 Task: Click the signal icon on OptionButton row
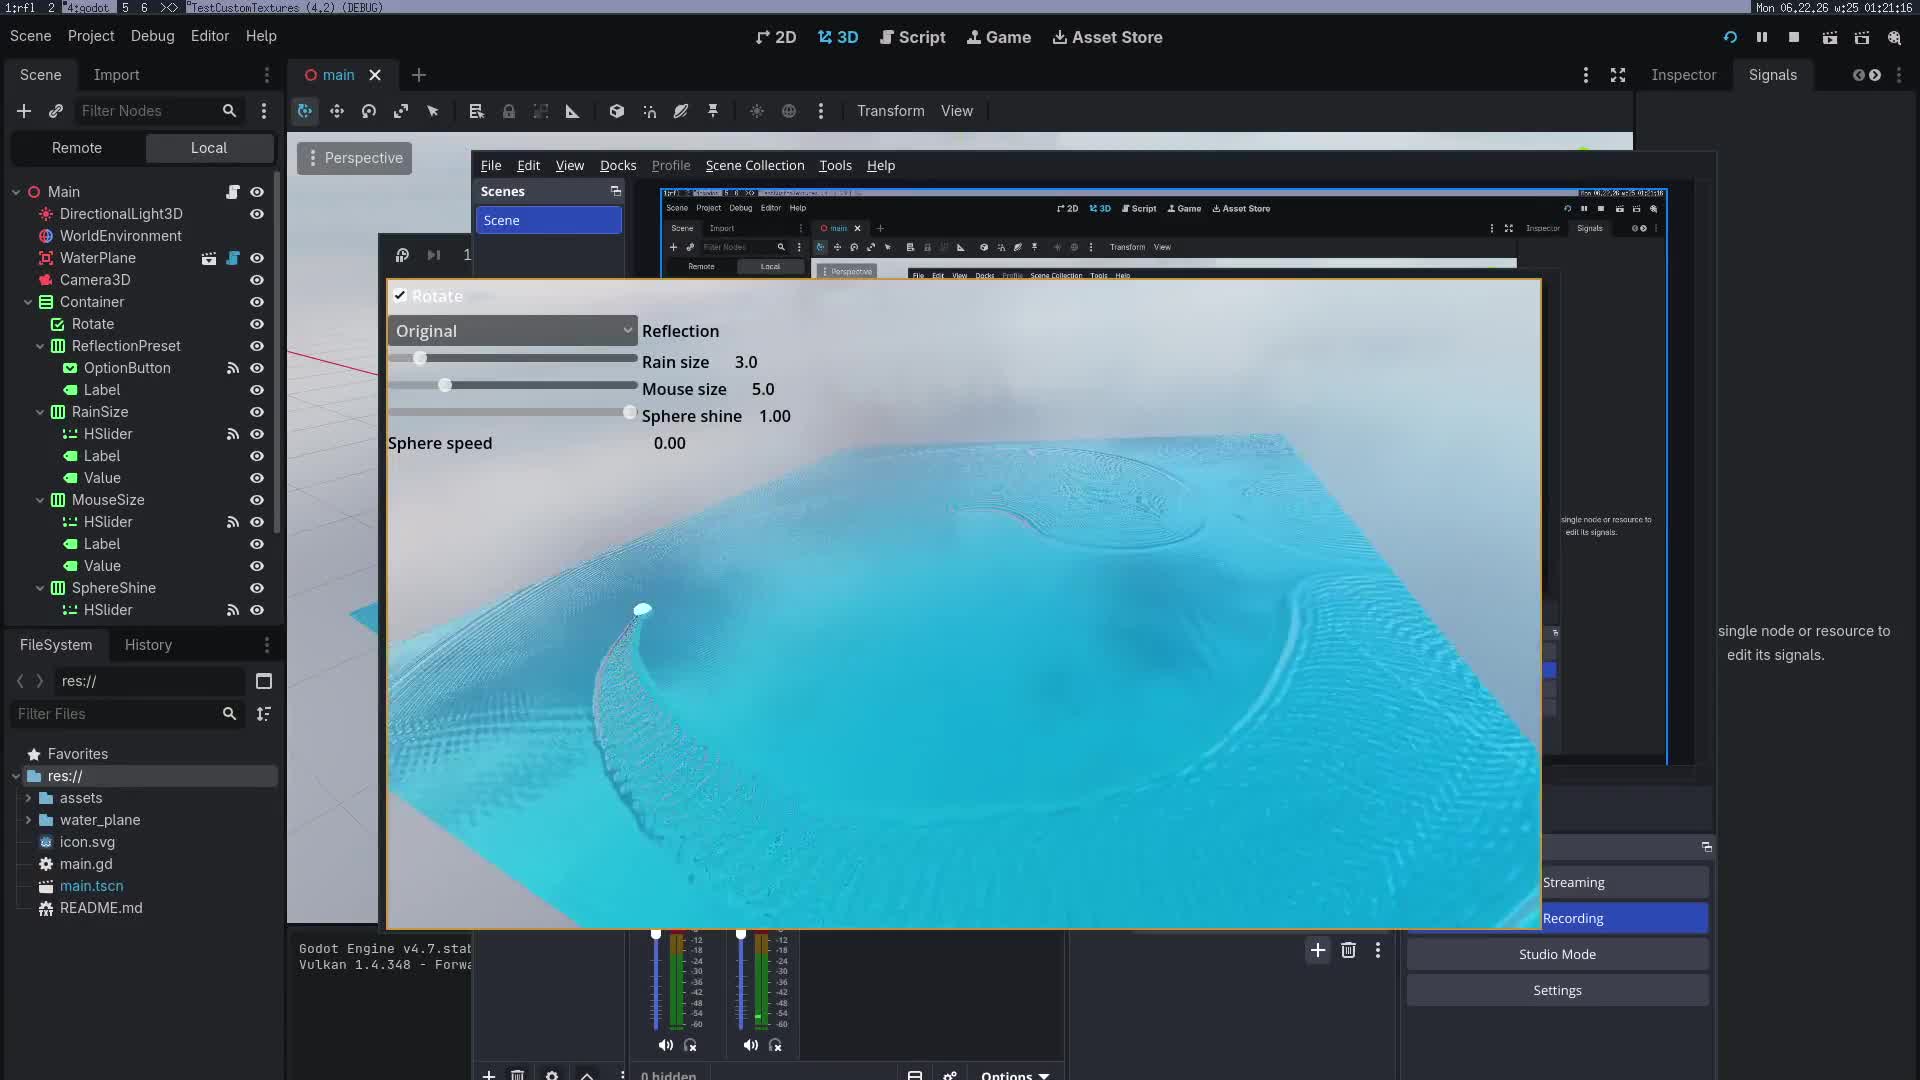[233, 368]
